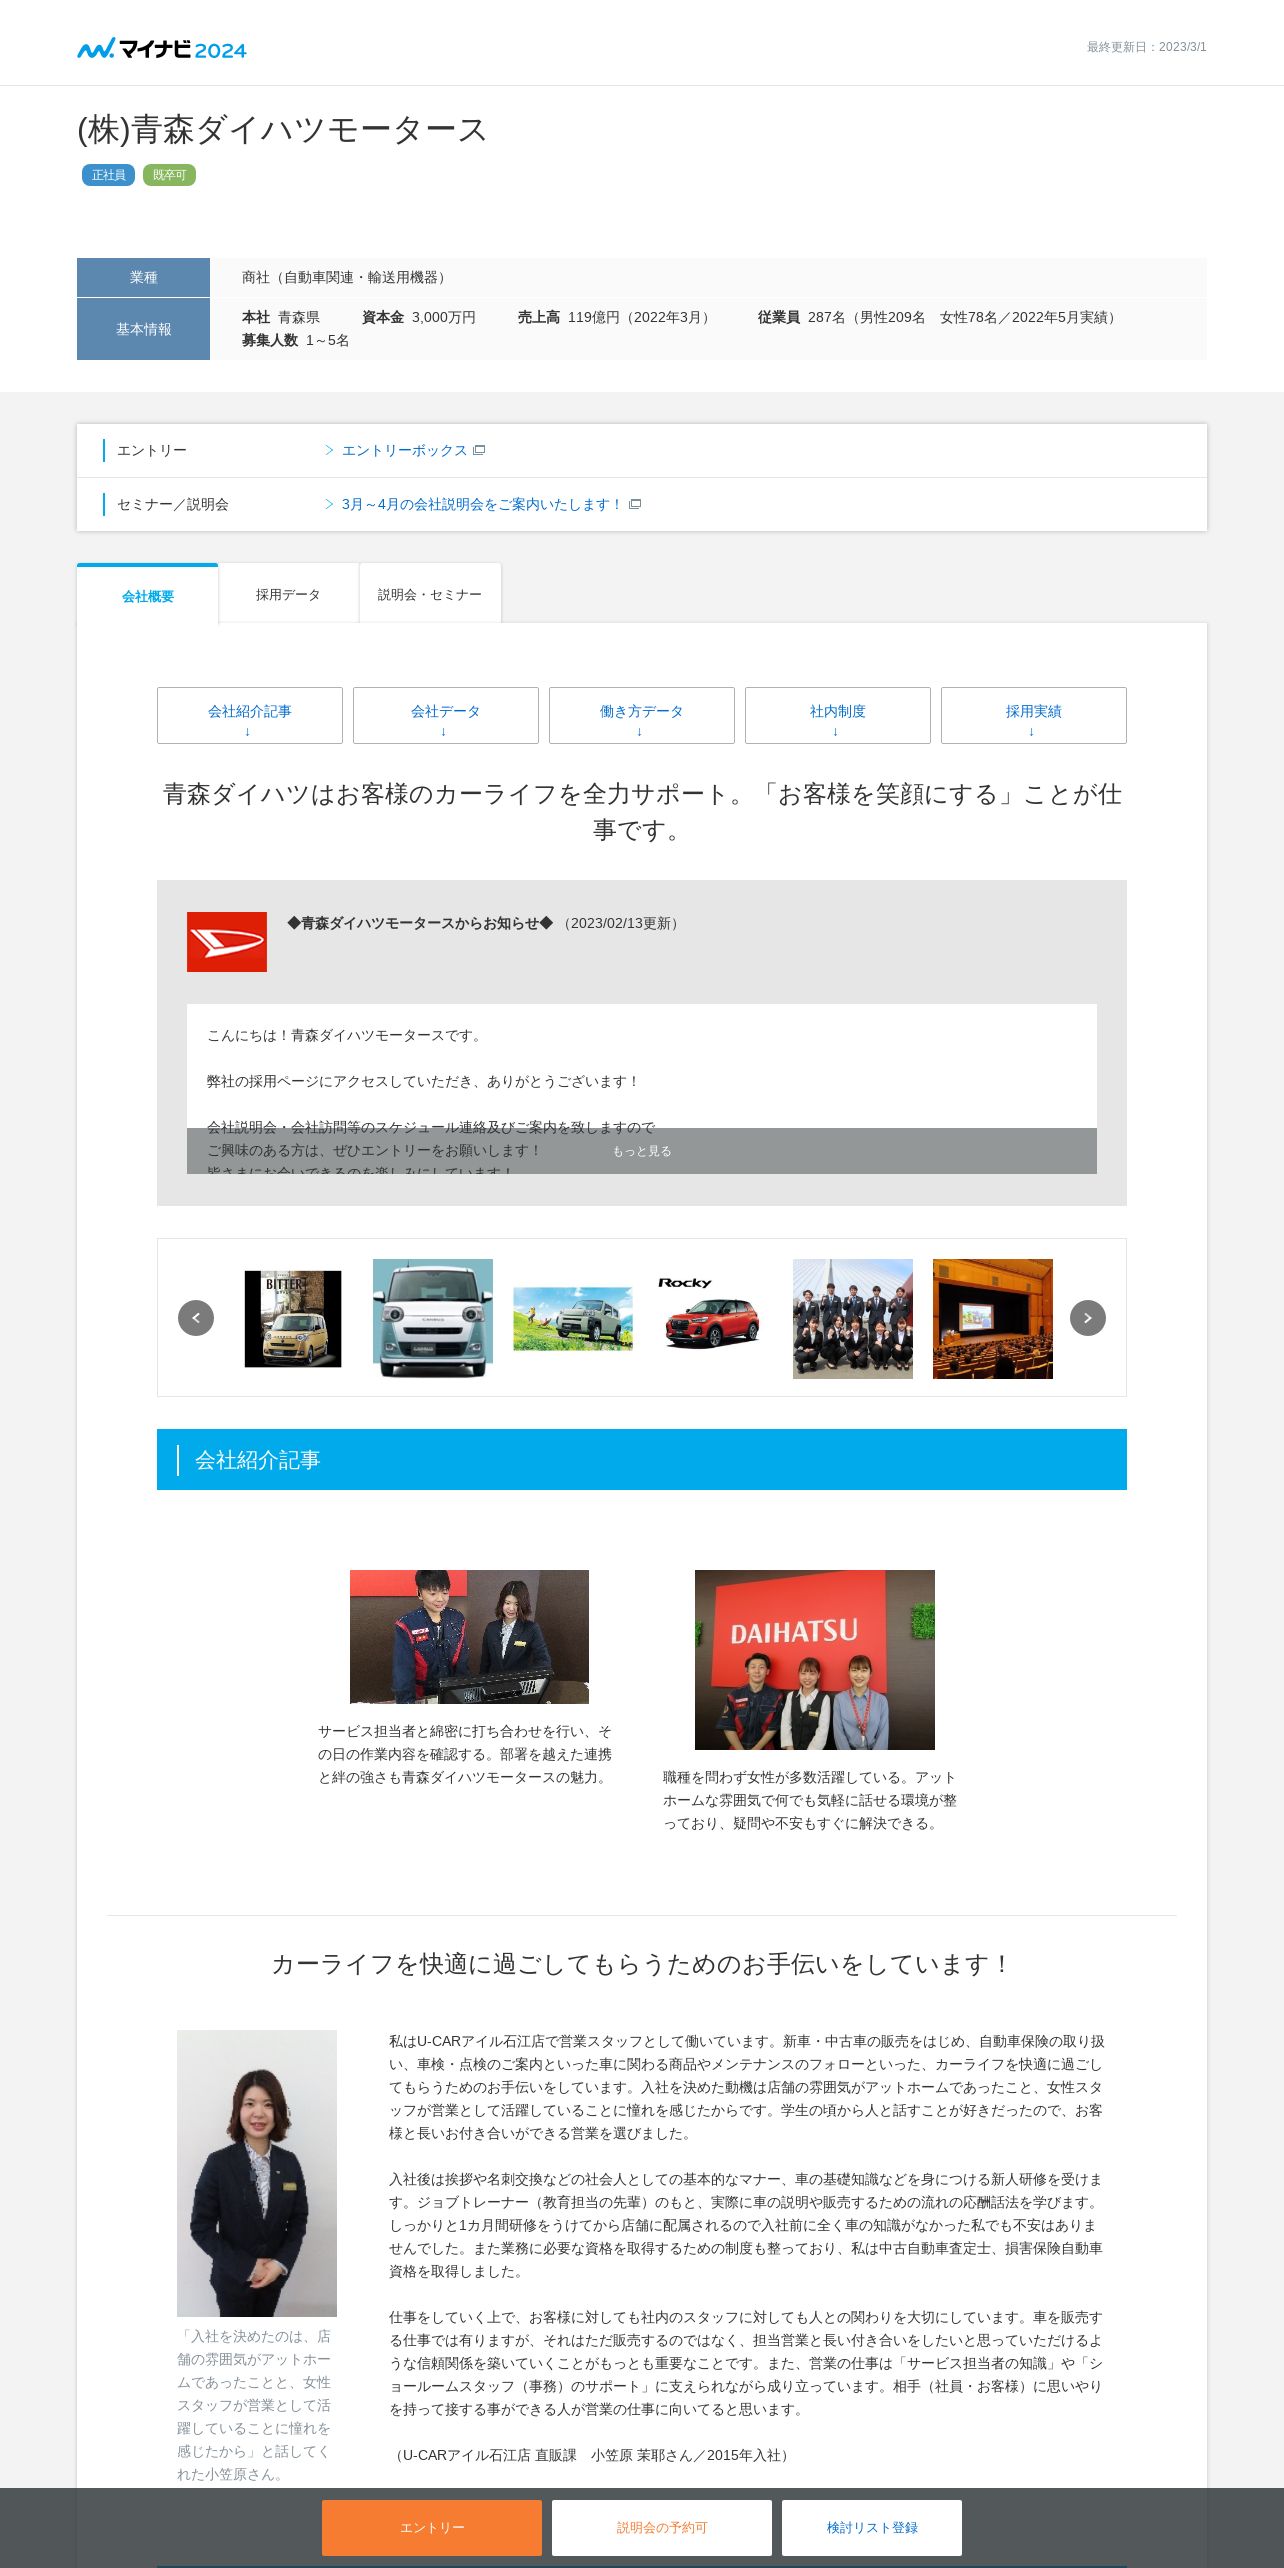Open エントリーボックス link
This screenshot has width=1284, height=2568.
click(404, 450)
